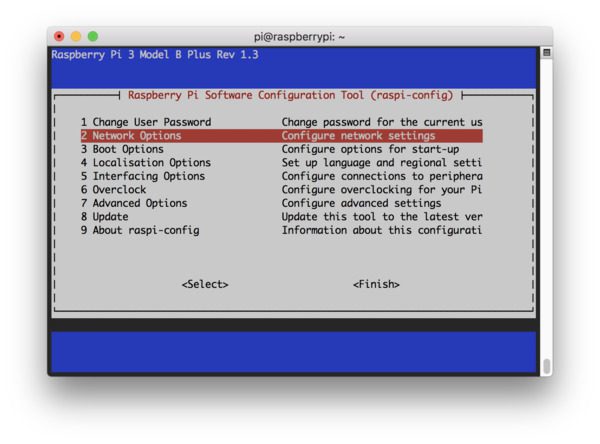This screenshot has width=600, height=444.
Task: Minimize terminal using yellow button
Action: click(x=76, y=36)
